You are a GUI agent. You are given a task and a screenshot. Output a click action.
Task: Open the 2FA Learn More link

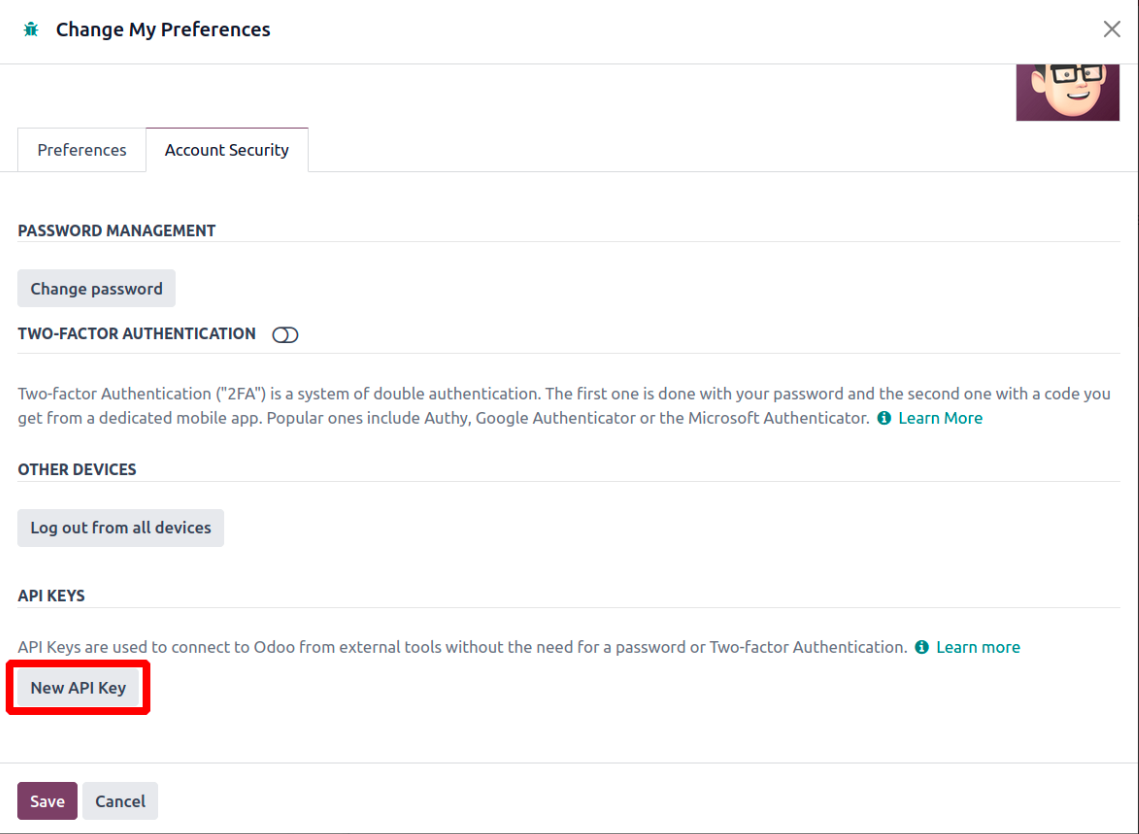940,418
